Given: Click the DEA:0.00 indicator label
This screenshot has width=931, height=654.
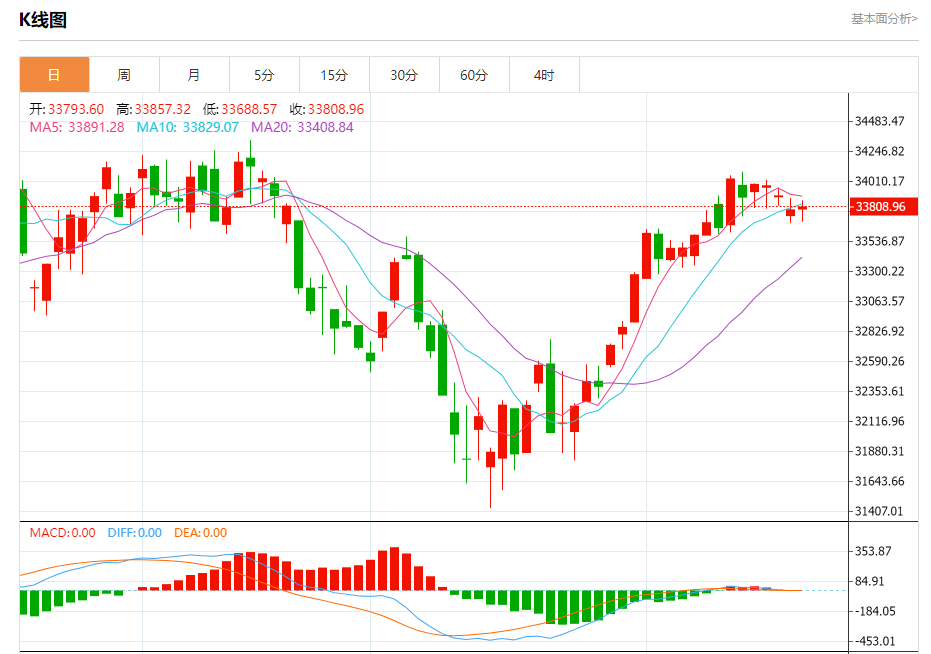Looking at the screenshot, I should pyautogui.click(x=201, y=533).
